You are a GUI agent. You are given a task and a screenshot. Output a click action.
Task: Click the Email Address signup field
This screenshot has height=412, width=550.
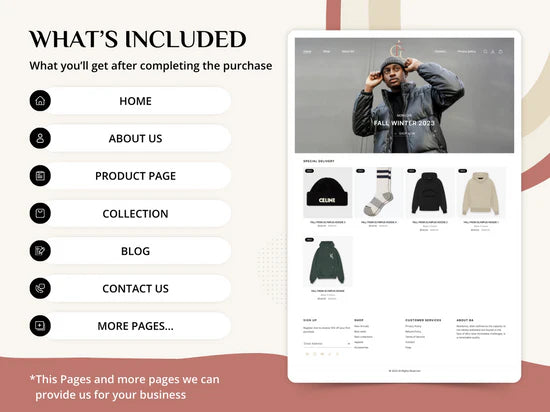(x=327, y=344)
